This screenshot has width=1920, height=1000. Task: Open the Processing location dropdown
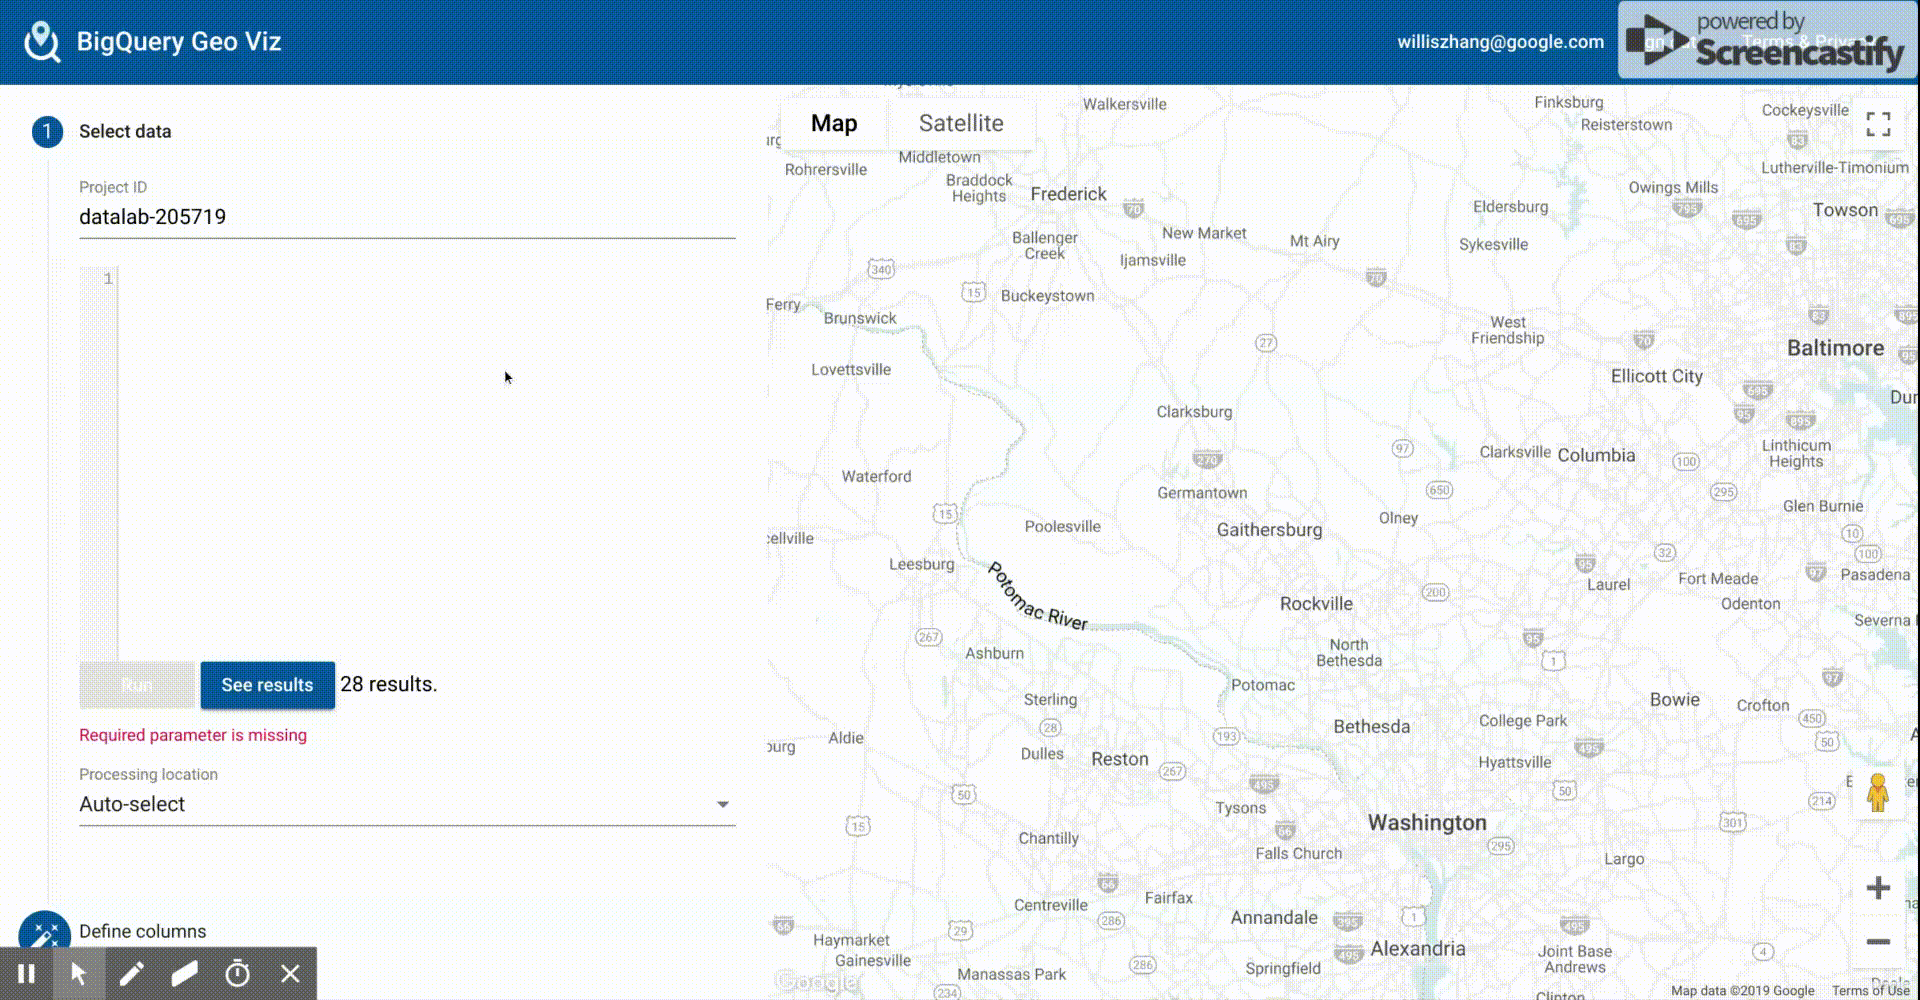coord(407,804)
